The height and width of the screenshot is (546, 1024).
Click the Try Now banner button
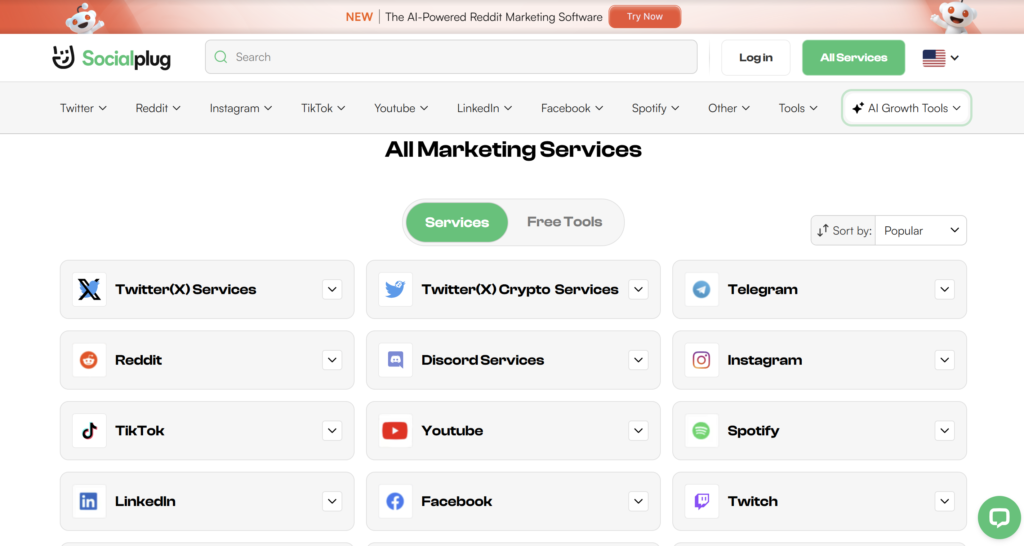coord(645,17)
